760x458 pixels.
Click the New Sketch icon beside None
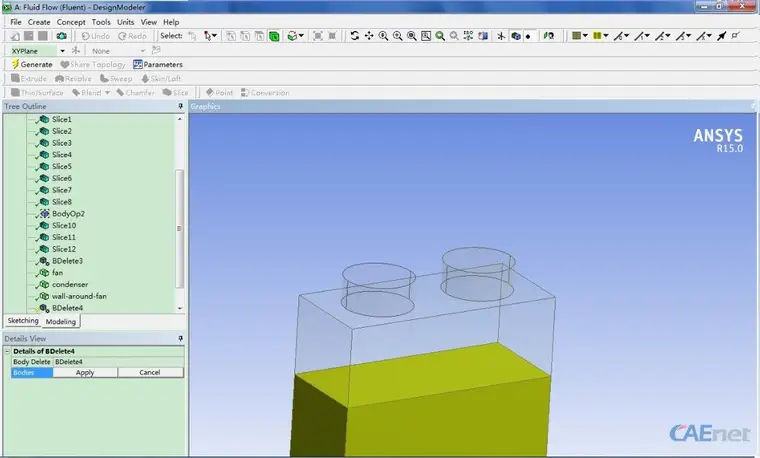(156, 50)
